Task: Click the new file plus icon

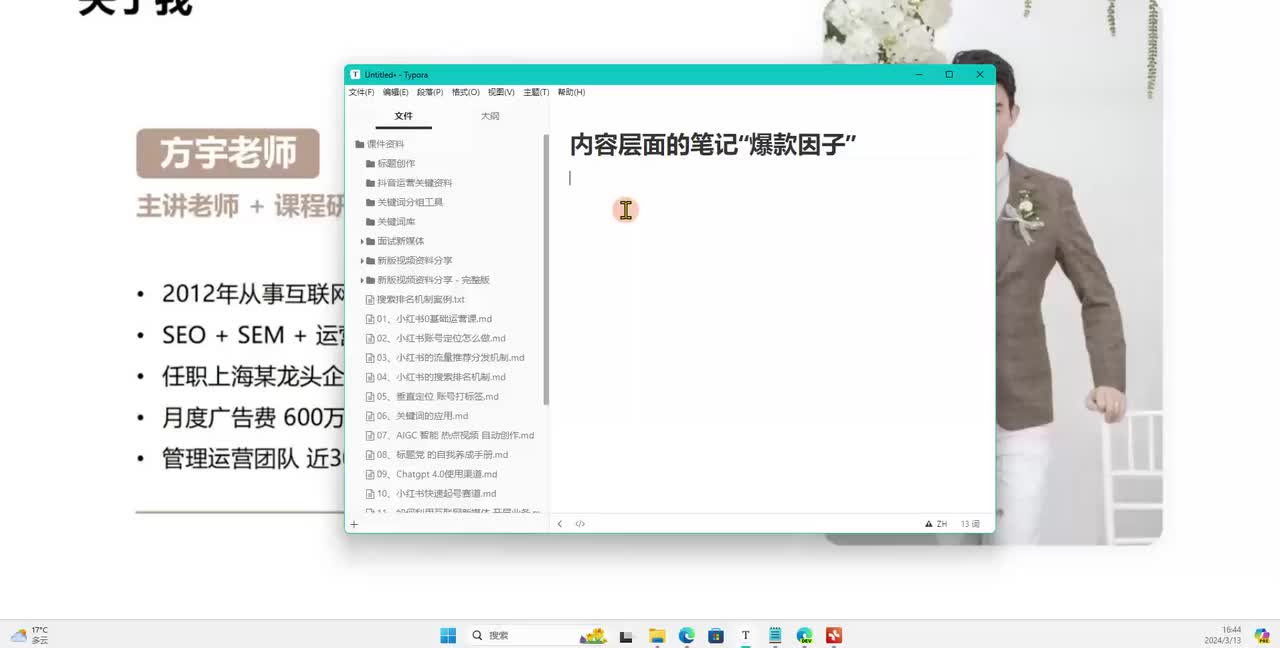Action: [x=354, y=524]
